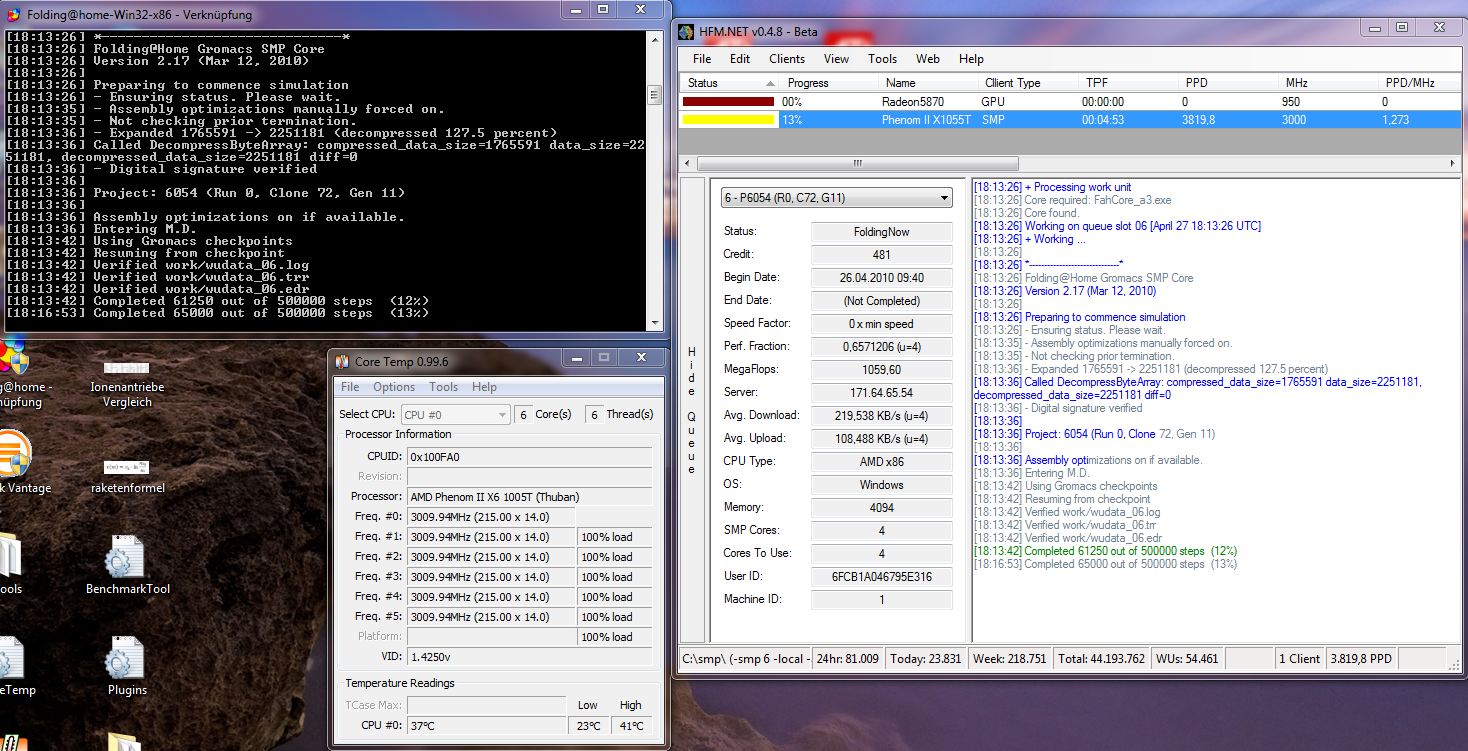
Task: Open the BenchmarkTool desktop icon
Action: coord(127,566)
